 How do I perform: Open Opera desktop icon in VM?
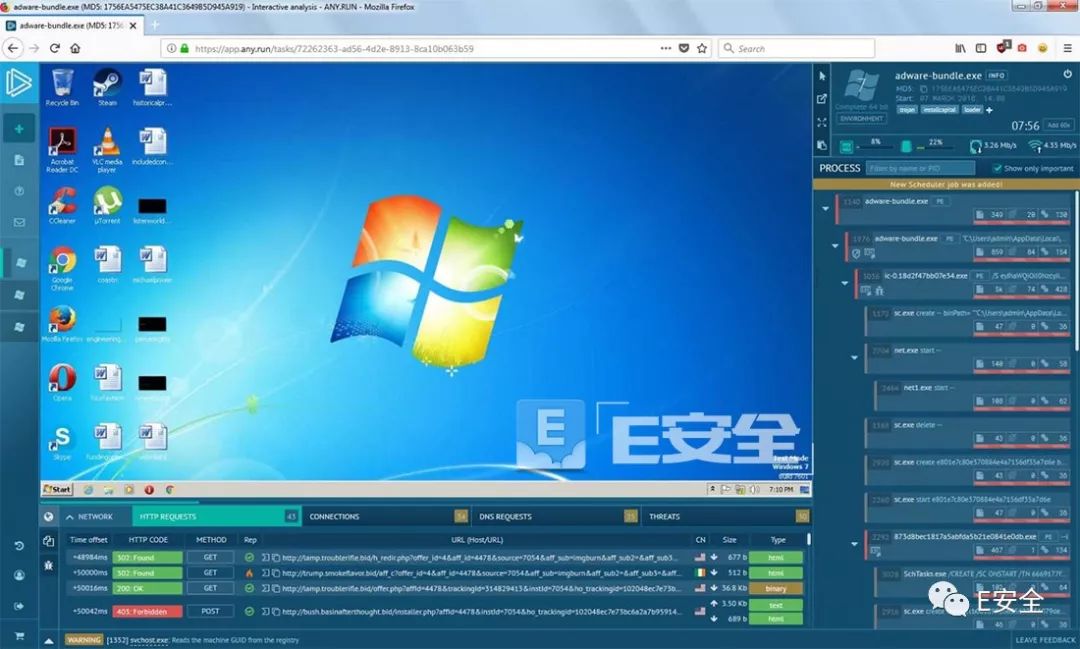[62, 383]
